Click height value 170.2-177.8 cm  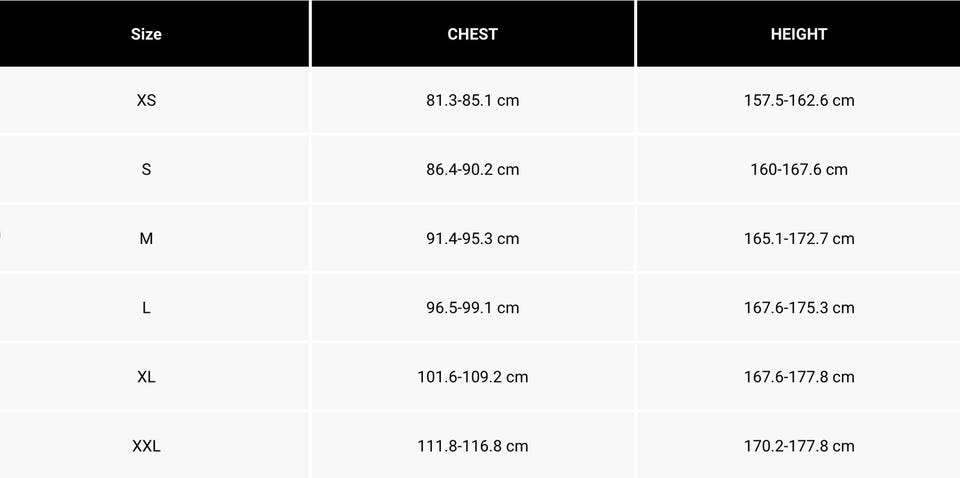click(x=799, y=446)
